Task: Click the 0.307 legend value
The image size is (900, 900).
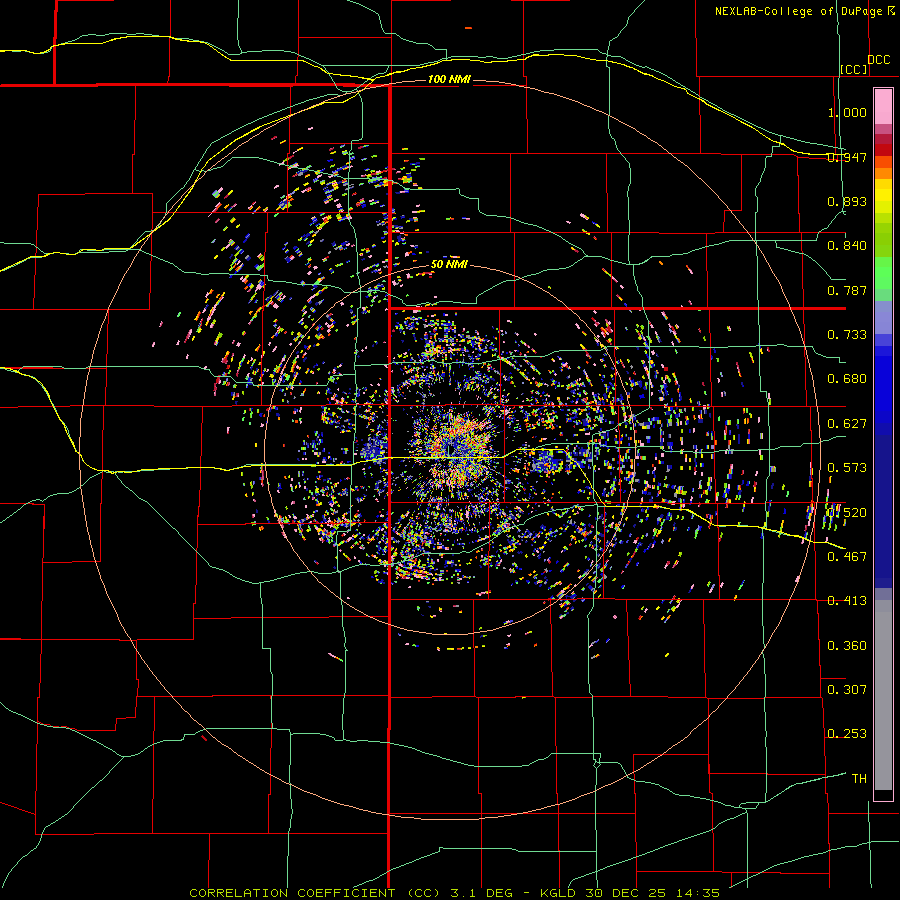Action: coord(847,690)
